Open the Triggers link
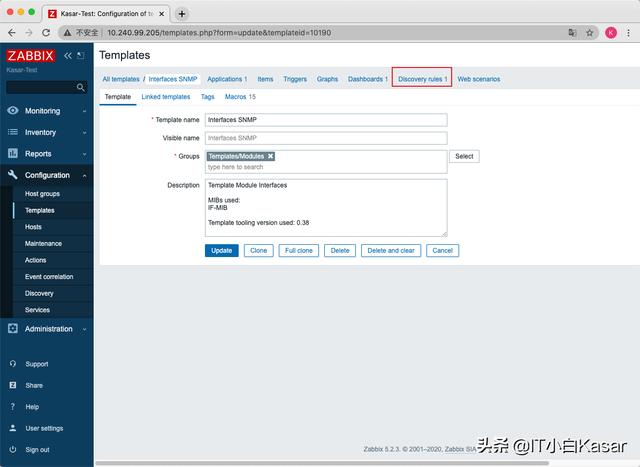The image size is (640, 467). click(295, 79)
